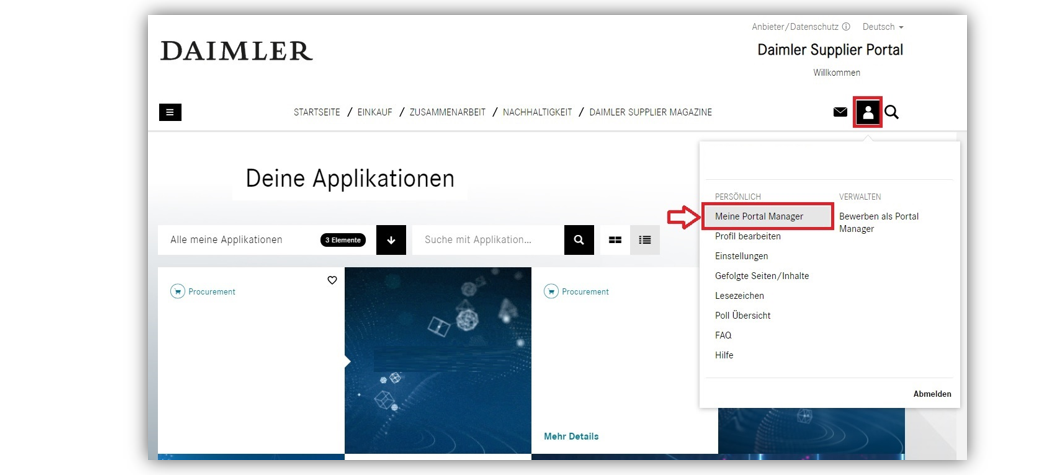1061x475 pixels.
Task: Click the heart favorite icon on first card
Action: click(332, 280)
